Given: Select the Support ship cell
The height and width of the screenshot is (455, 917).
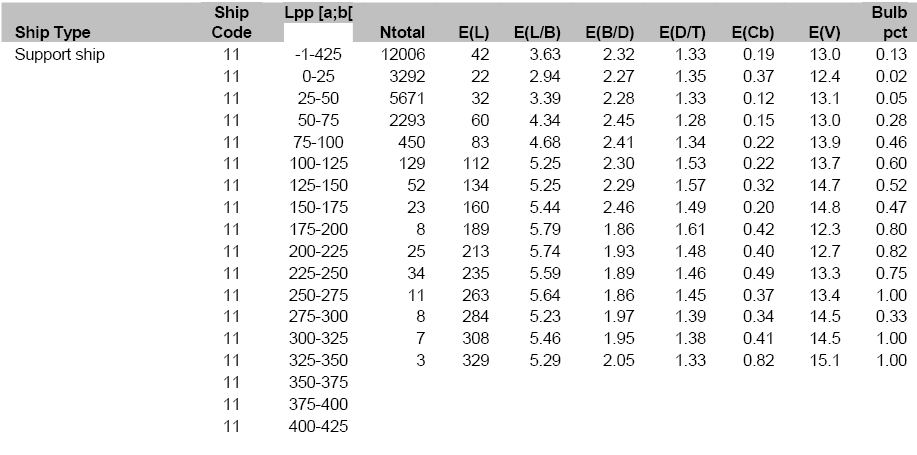Looking at the screenshot, I should [x=59, y=55].
